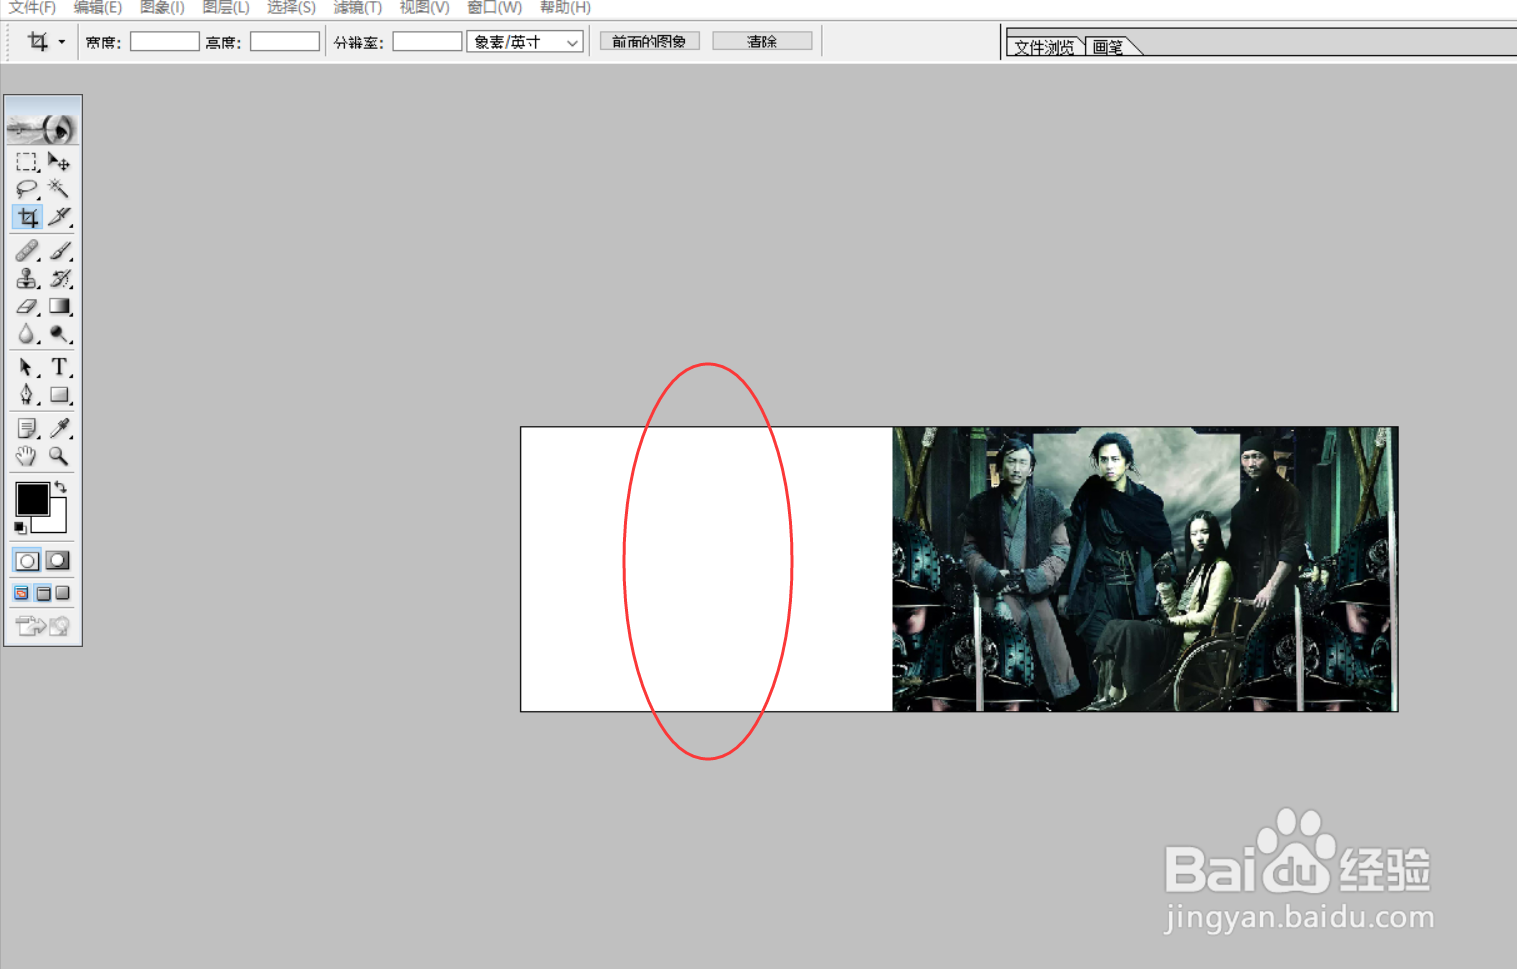Switch to the 画笔 palette tab
The width and height of the screenshot is (1517, 969).
[1108, 47]
